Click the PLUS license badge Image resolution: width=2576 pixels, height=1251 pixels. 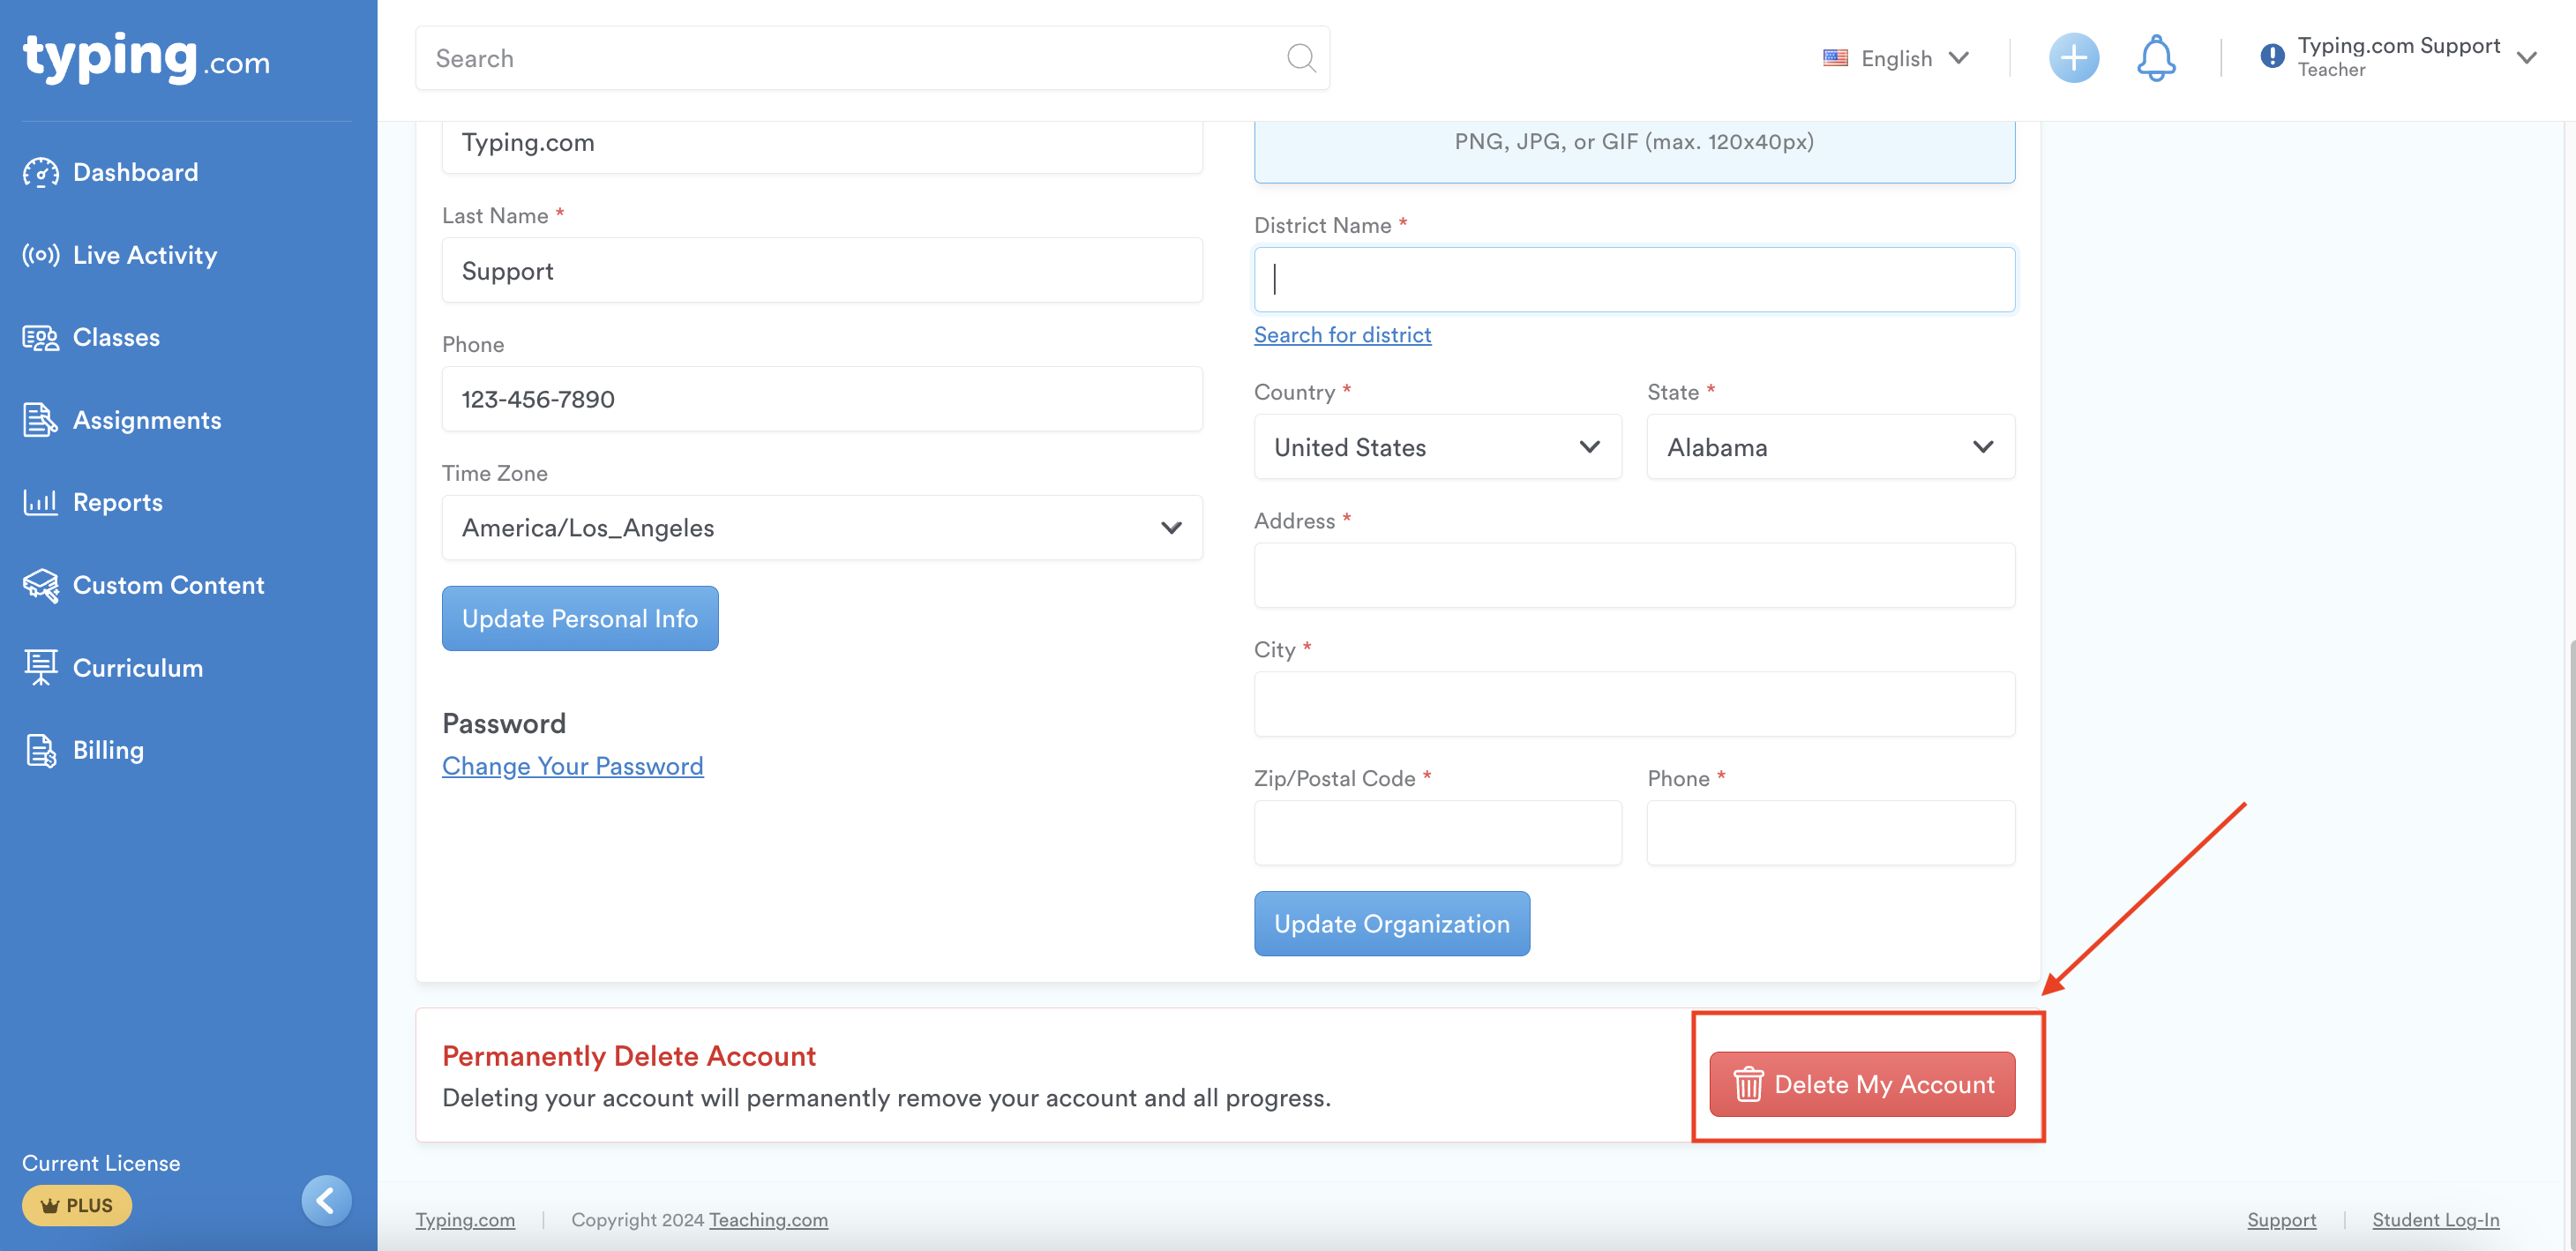coord(77,1205)
